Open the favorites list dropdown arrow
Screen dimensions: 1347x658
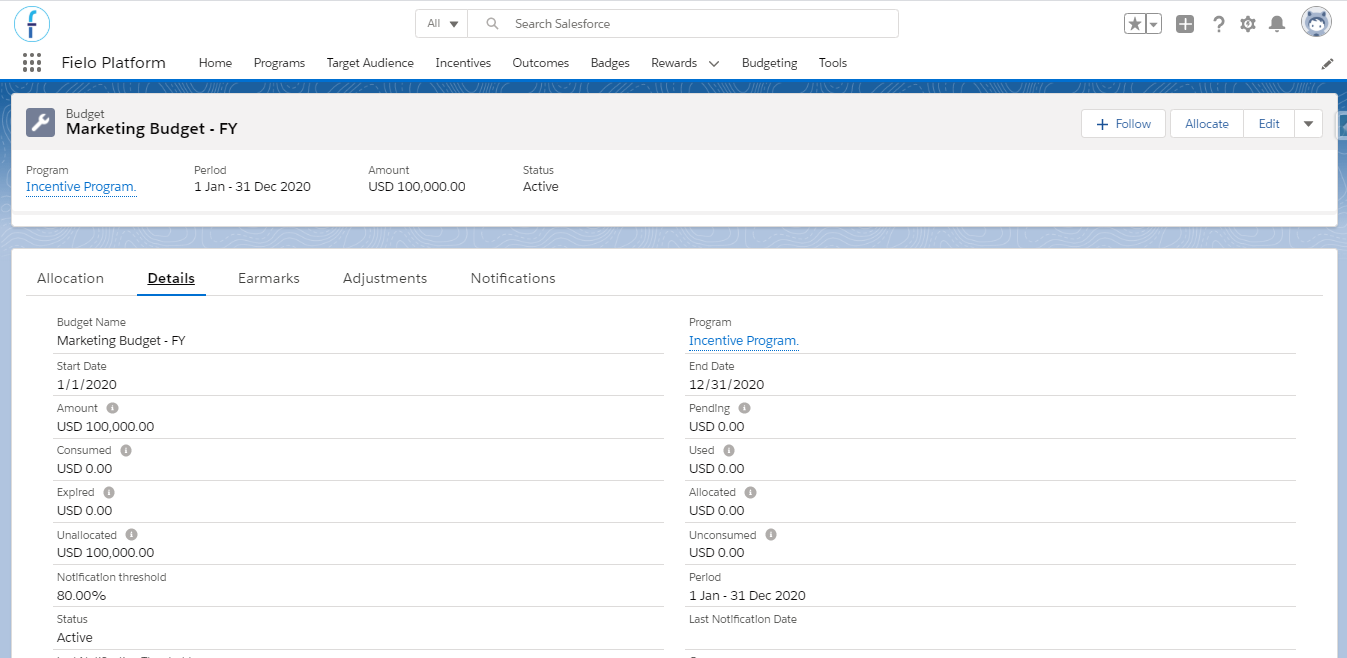(1154, 24)
